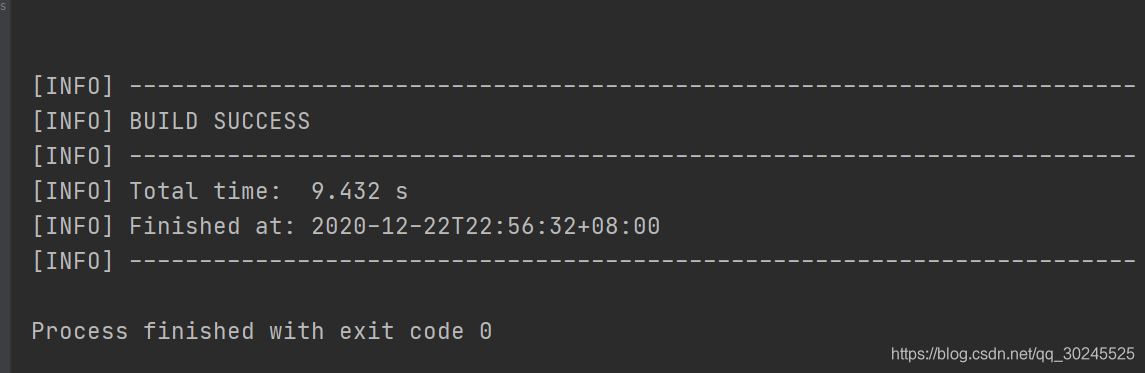Click the [INFO] tag before Total time

pos(73,191)
